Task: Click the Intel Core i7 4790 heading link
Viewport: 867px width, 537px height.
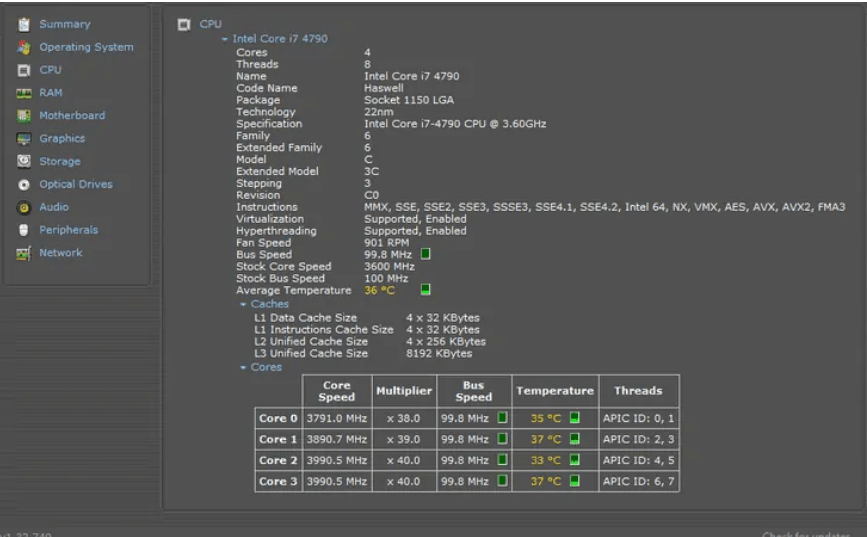Action: click(280, 39)
